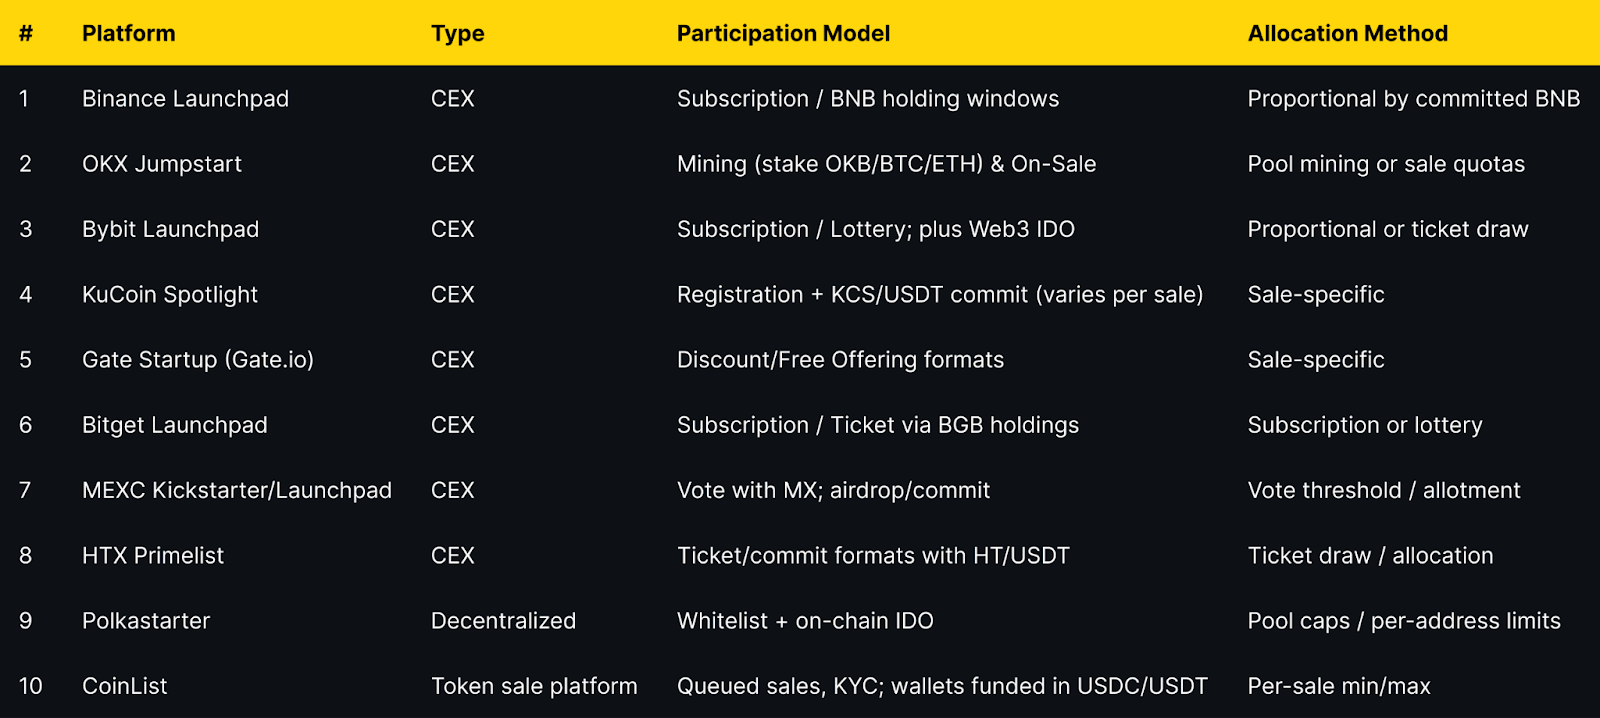Click the Platform column header
This screenshot has height=718, width=1600.
(128, 33)
